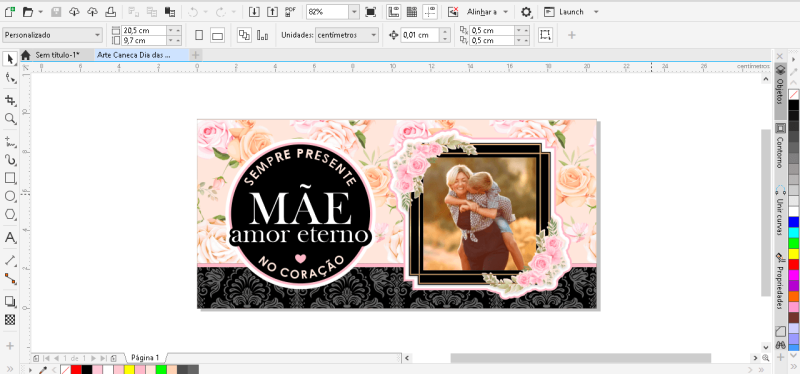The image size is (800, 374).
Task: Open the zoom level dropdown
Action: tap(354, 12)
